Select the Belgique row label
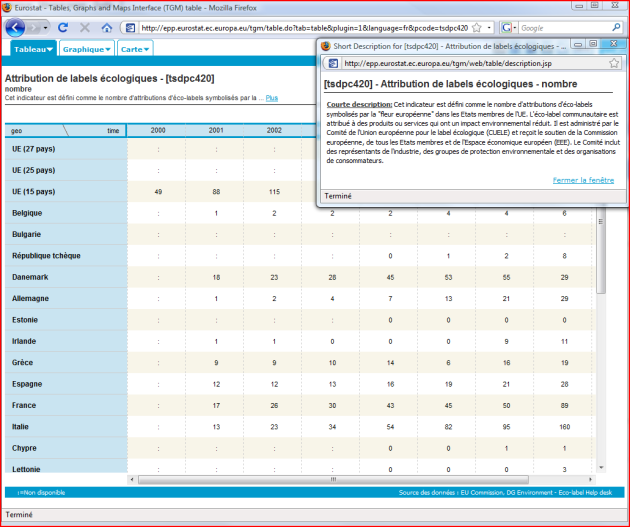Image resolution: width=630 pixels, height=527 pixels. (x=27, y=213)
